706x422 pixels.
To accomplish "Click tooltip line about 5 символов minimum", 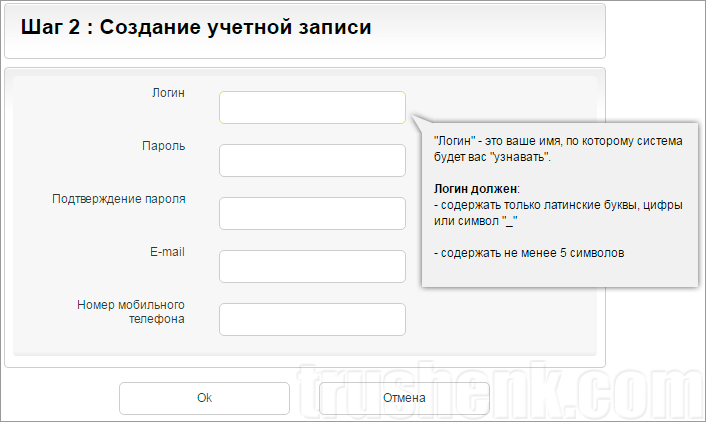I will point(529,253).
